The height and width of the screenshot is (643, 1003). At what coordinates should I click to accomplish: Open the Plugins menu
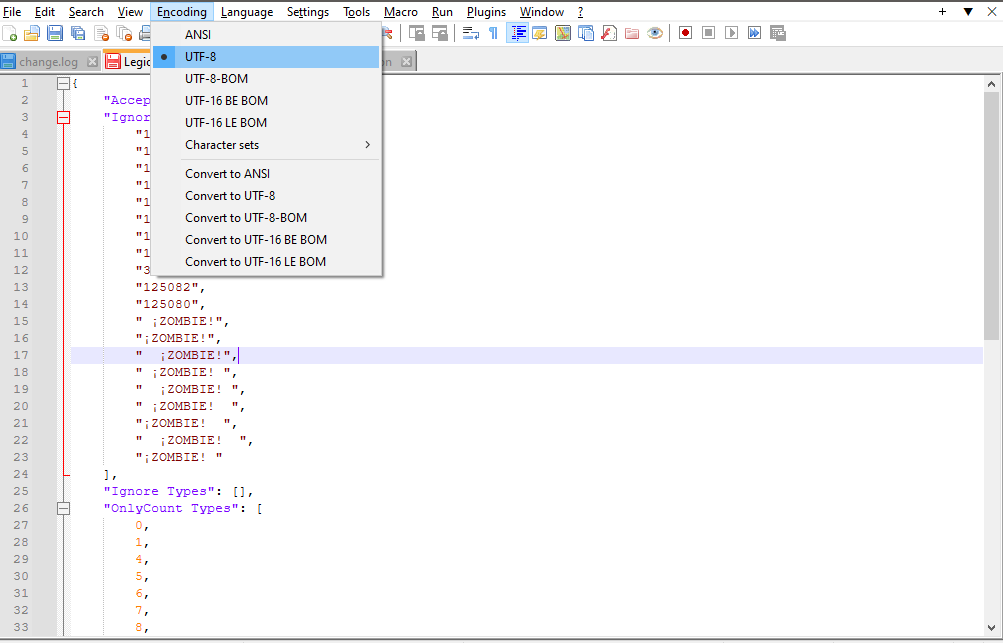(486, 12)
